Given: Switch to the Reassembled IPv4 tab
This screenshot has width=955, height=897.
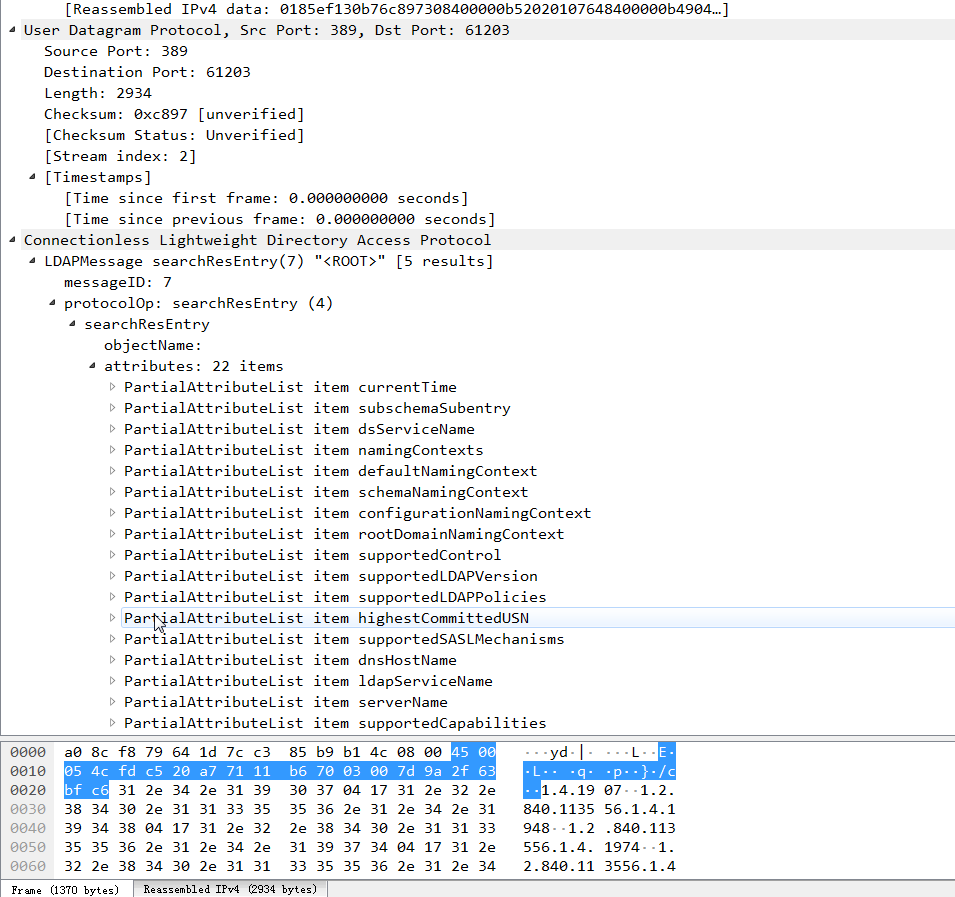Looking at the screenshot, I should [228, 886].
